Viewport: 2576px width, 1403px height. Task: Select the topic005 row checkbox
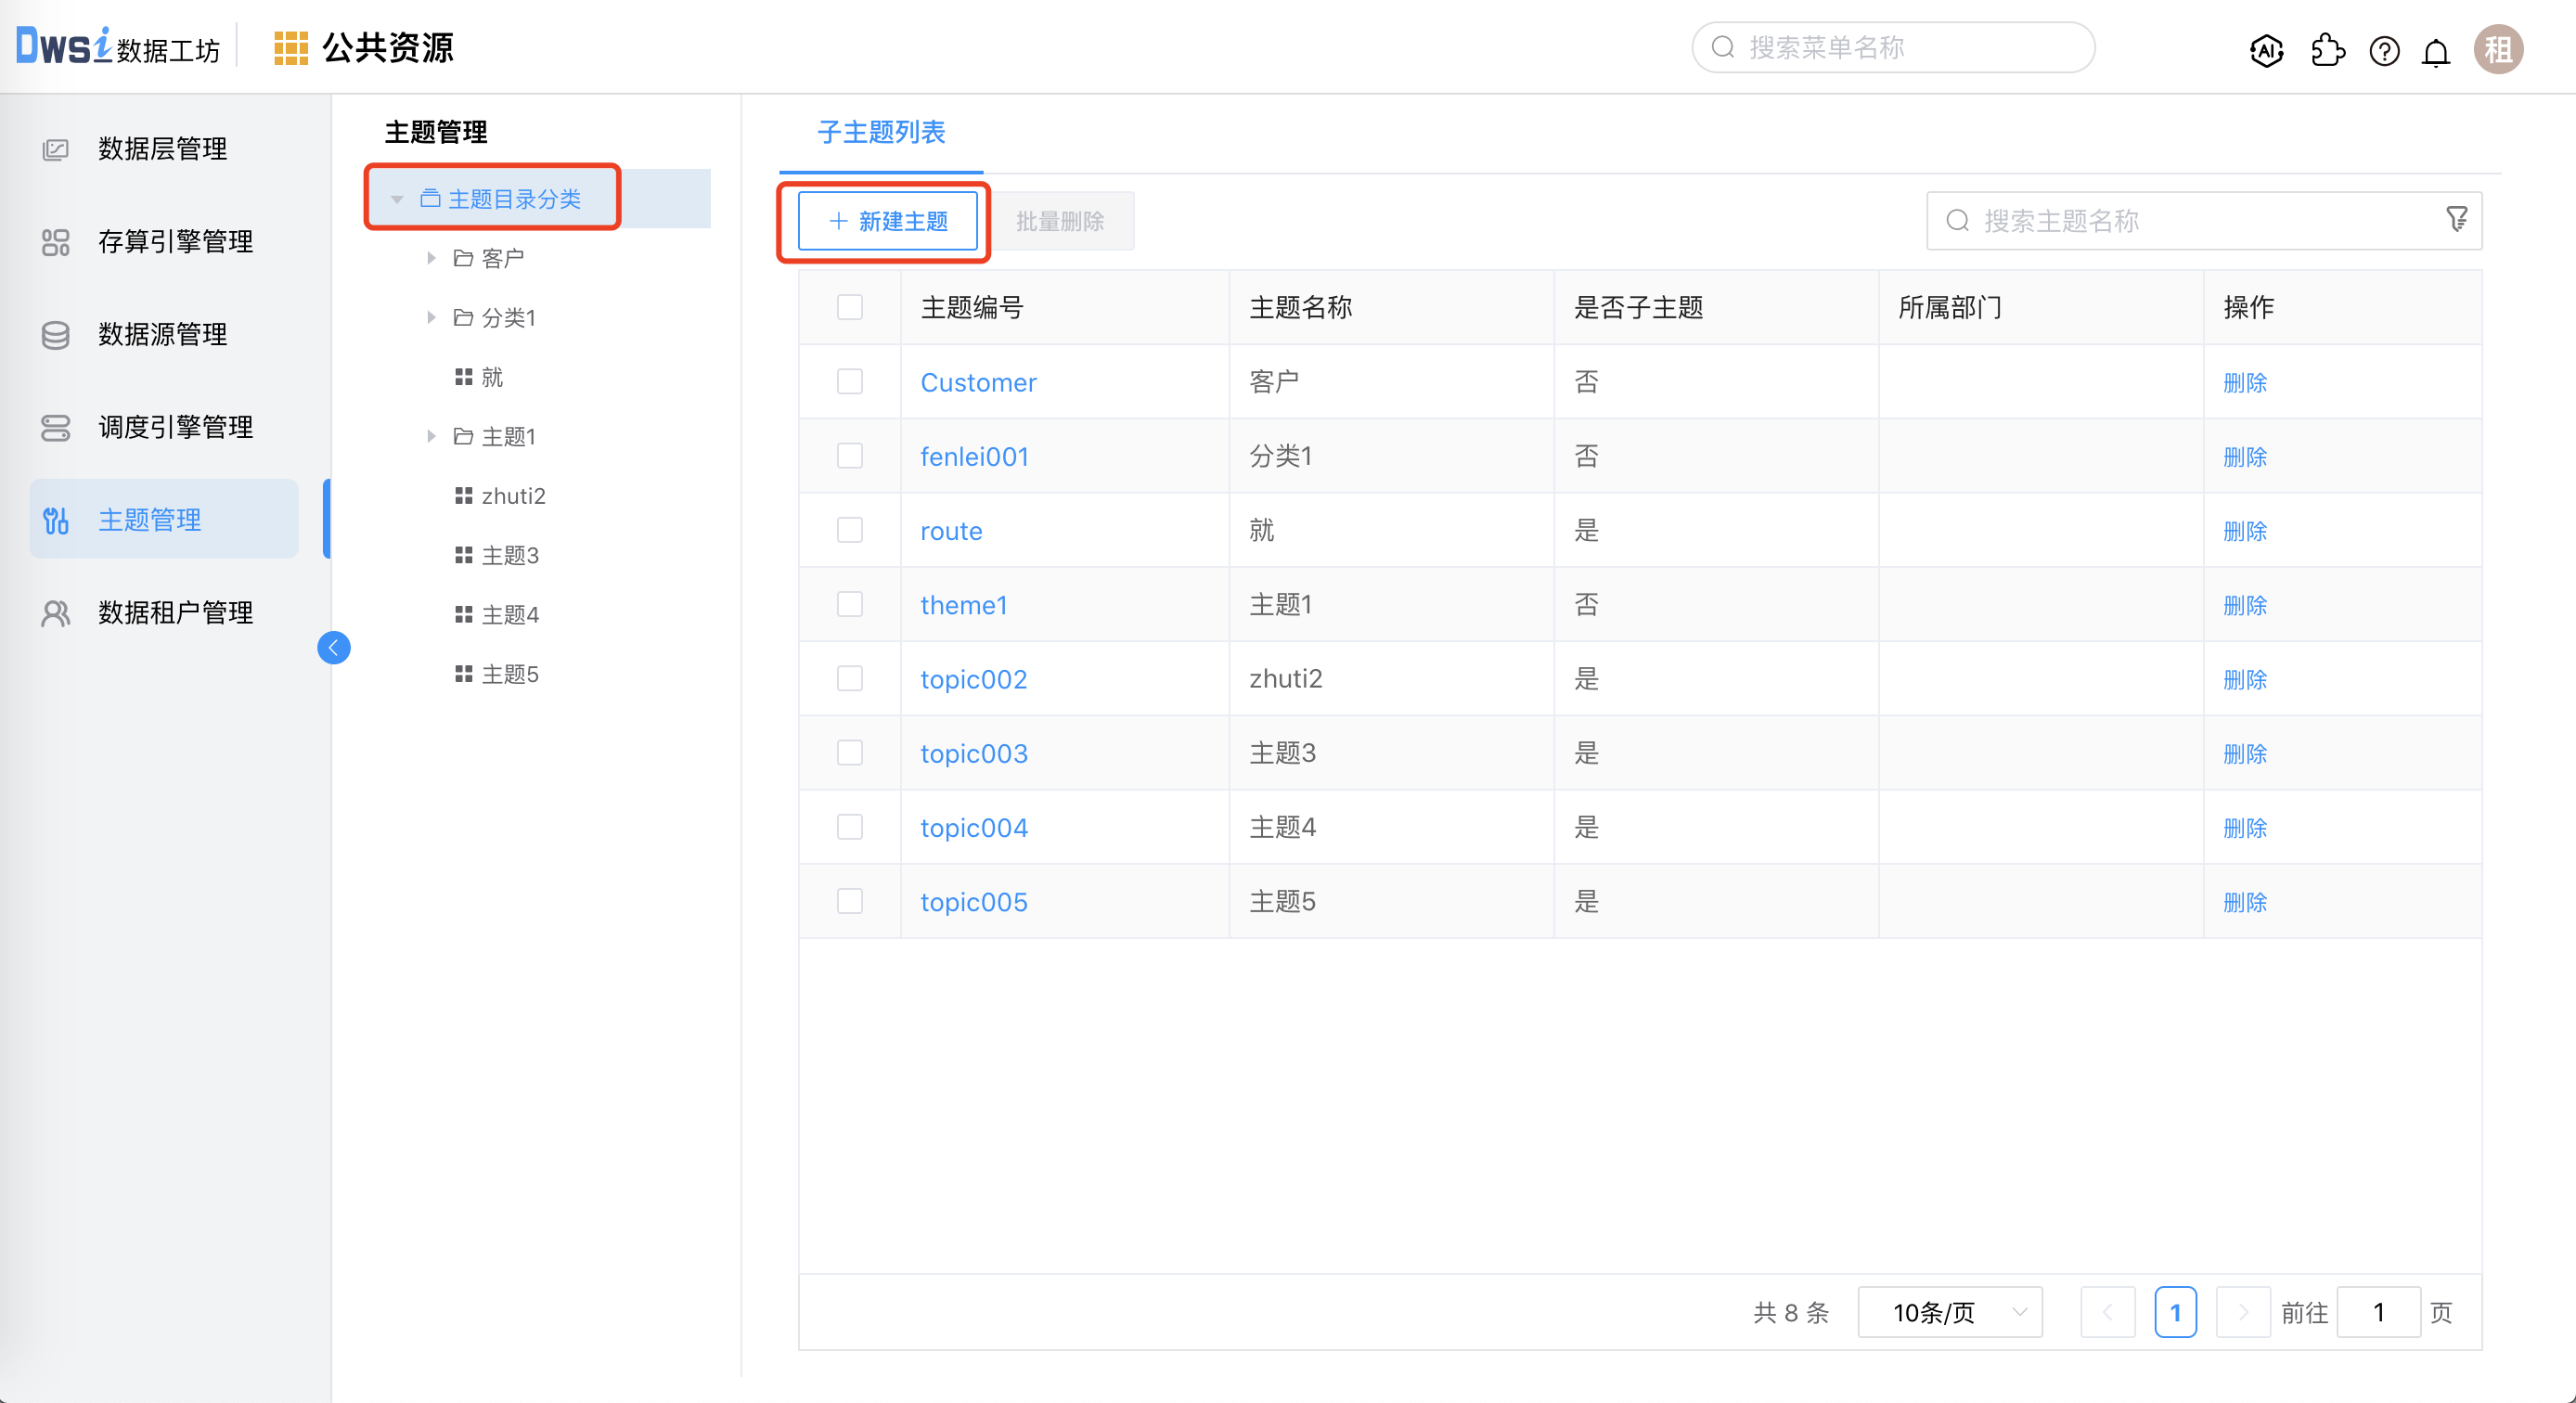[850, 902]
